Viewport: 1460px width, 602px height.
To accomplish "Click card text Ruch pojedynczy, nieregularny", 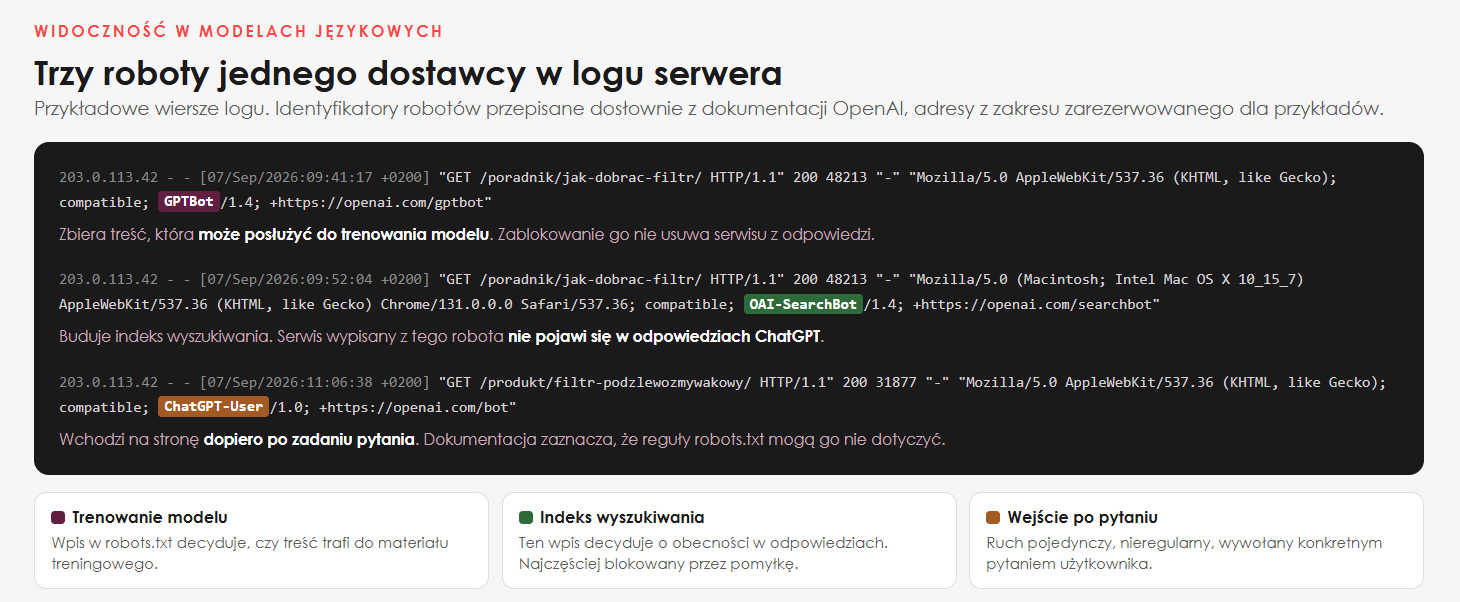I will click(1100, 543).
